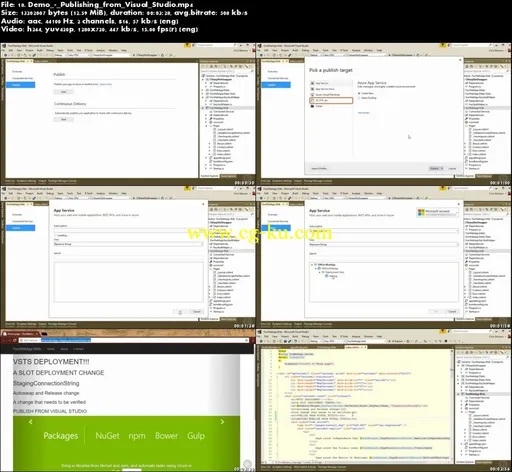Open About link in web page navbar

[x=64, y=349]
